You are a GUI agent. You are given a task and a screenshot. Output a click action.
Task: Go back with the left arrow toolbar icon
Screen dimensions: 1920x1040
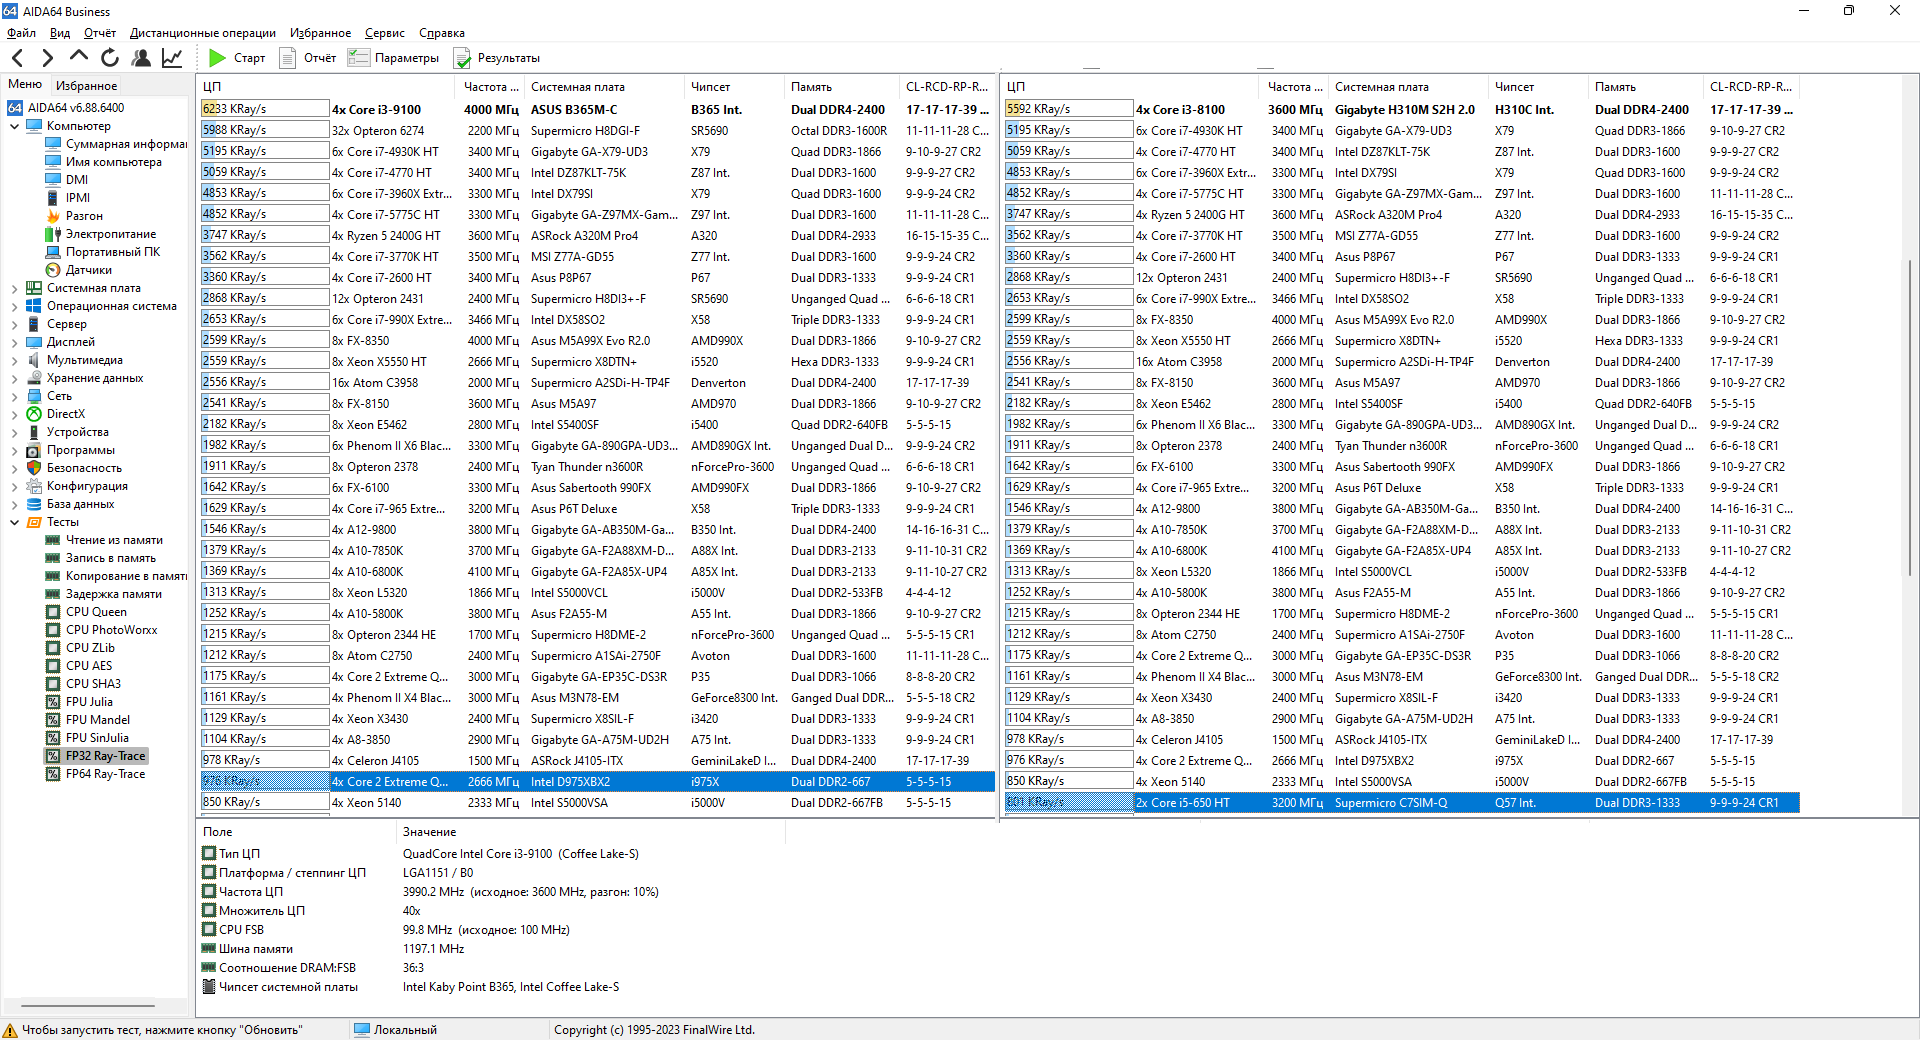[x=17, y=58]
